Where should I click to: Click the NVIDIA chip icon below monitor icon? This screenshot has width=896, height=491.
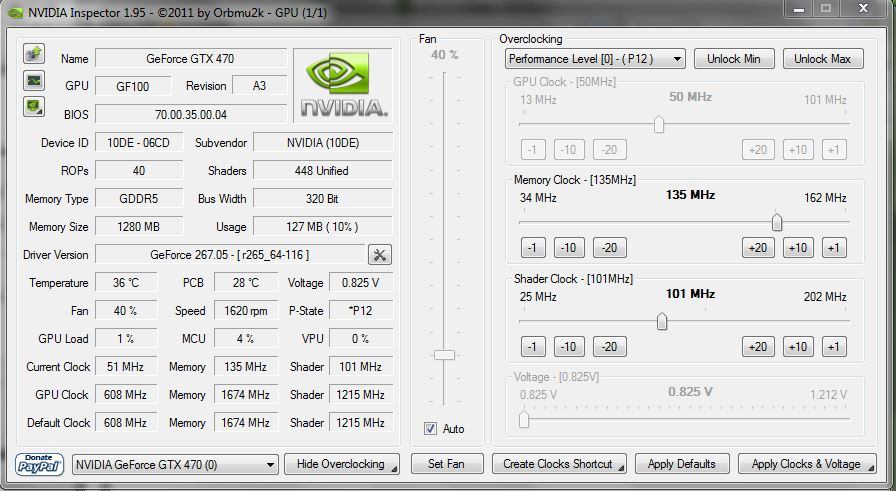point(34,106)
